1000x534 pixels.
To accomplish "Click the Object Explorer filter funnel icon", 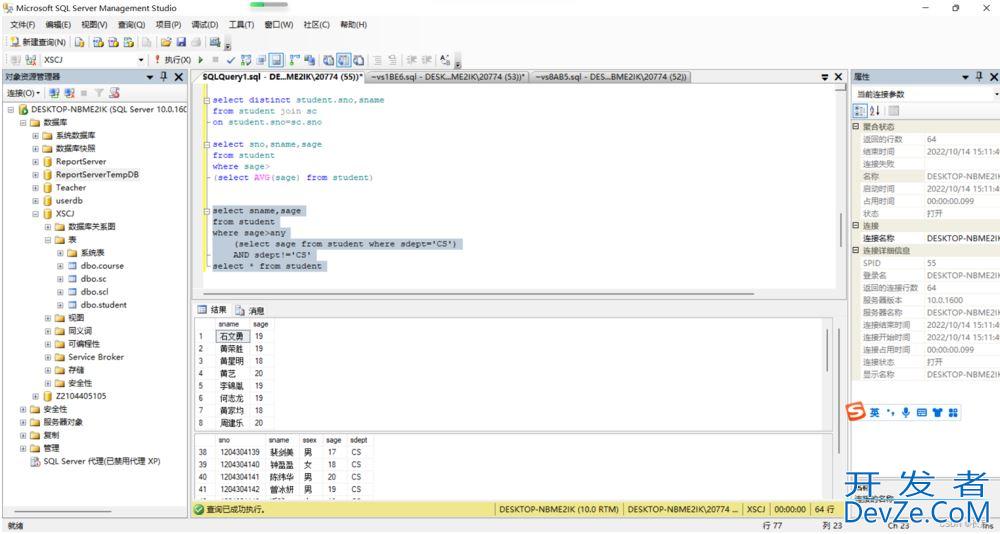I will point(99,93).
